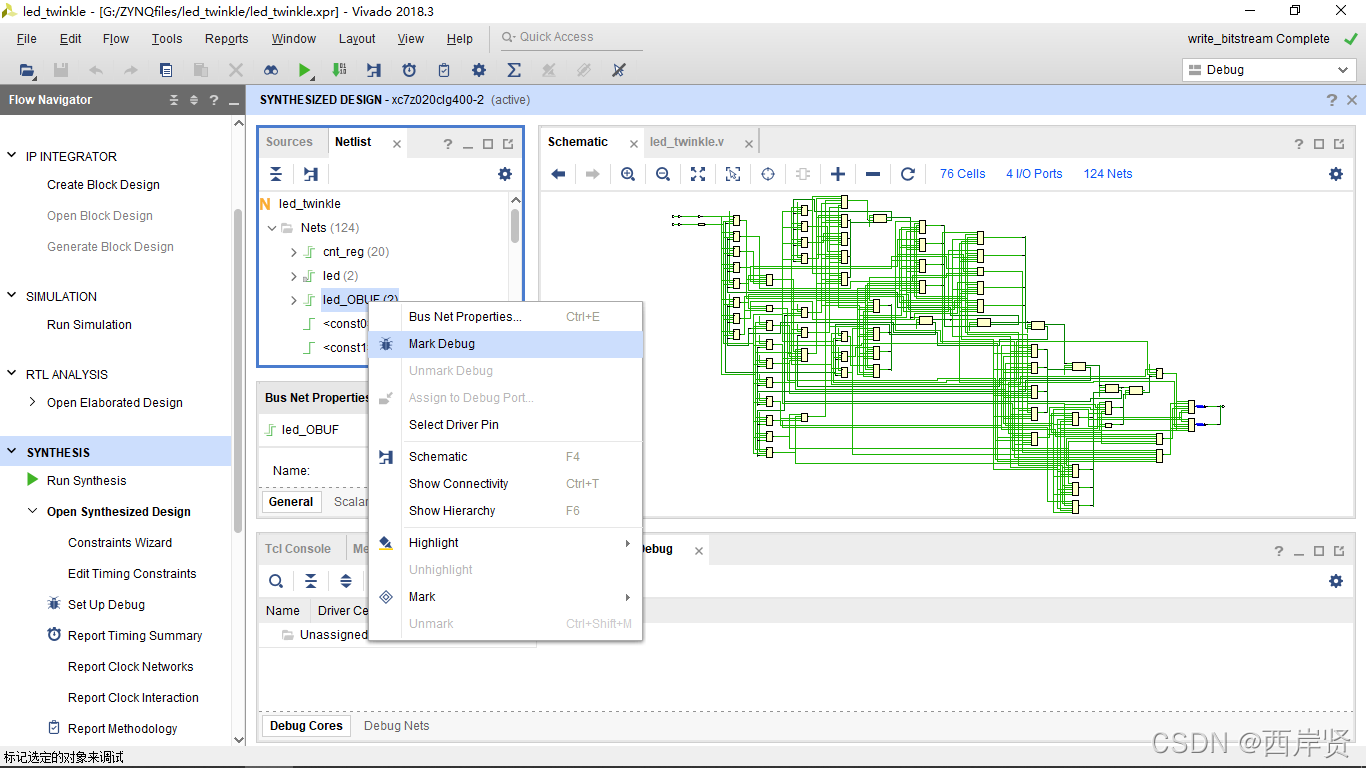Collapse the SYNTHESIS section
The width and height of the screenshot is (1366, 768).
click(12, 452)
